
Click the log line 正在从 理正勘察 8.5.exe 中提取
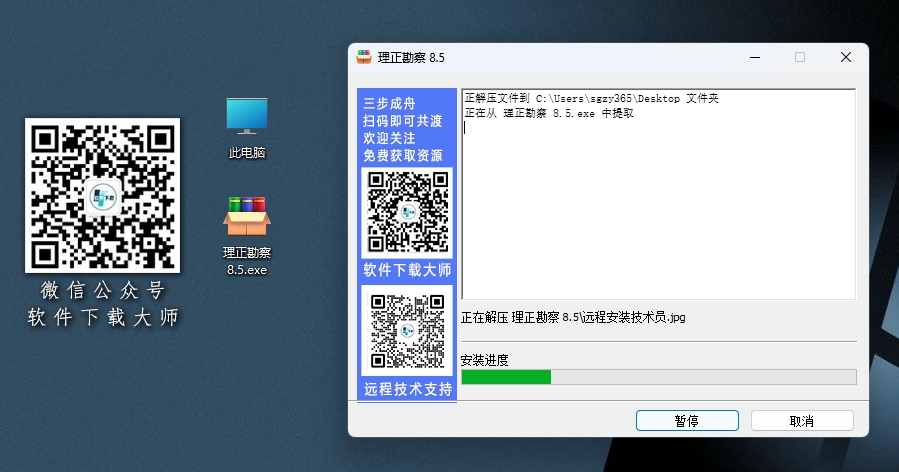point(549,114)
